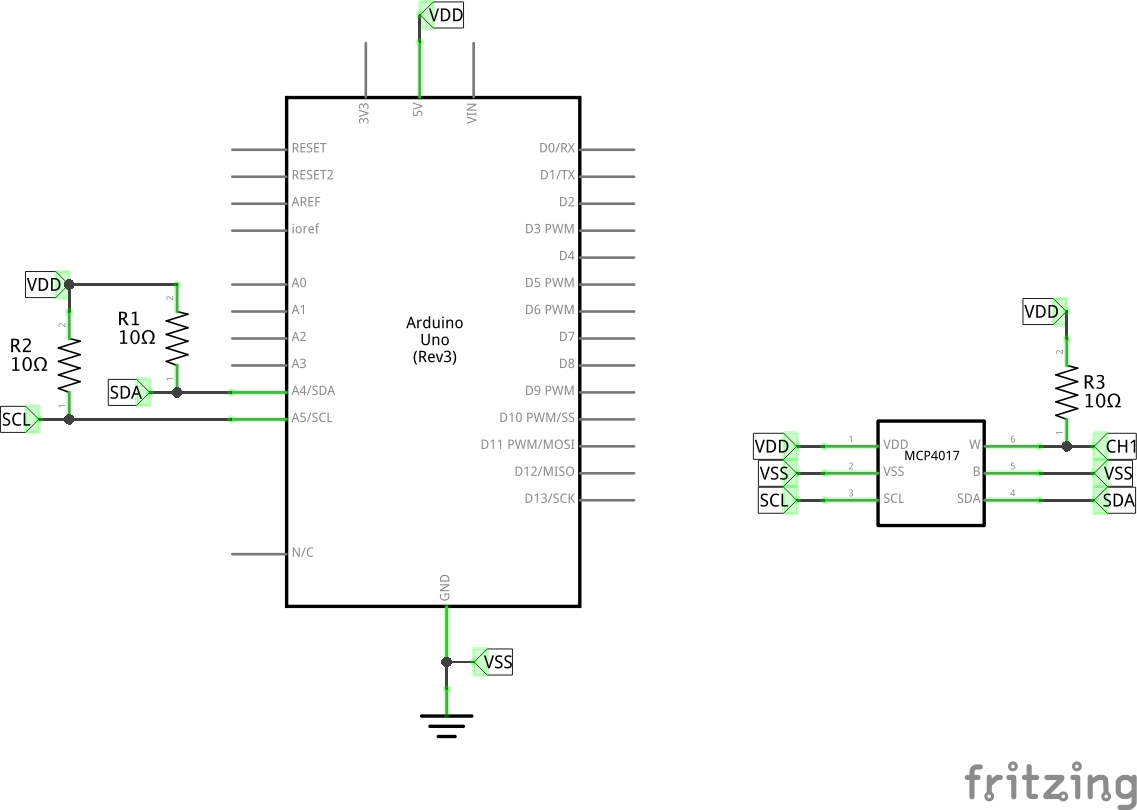Select the R1 resistor symbol
Image resolution: width=1137 pixels, height=810 pixels.
point(177,338)
